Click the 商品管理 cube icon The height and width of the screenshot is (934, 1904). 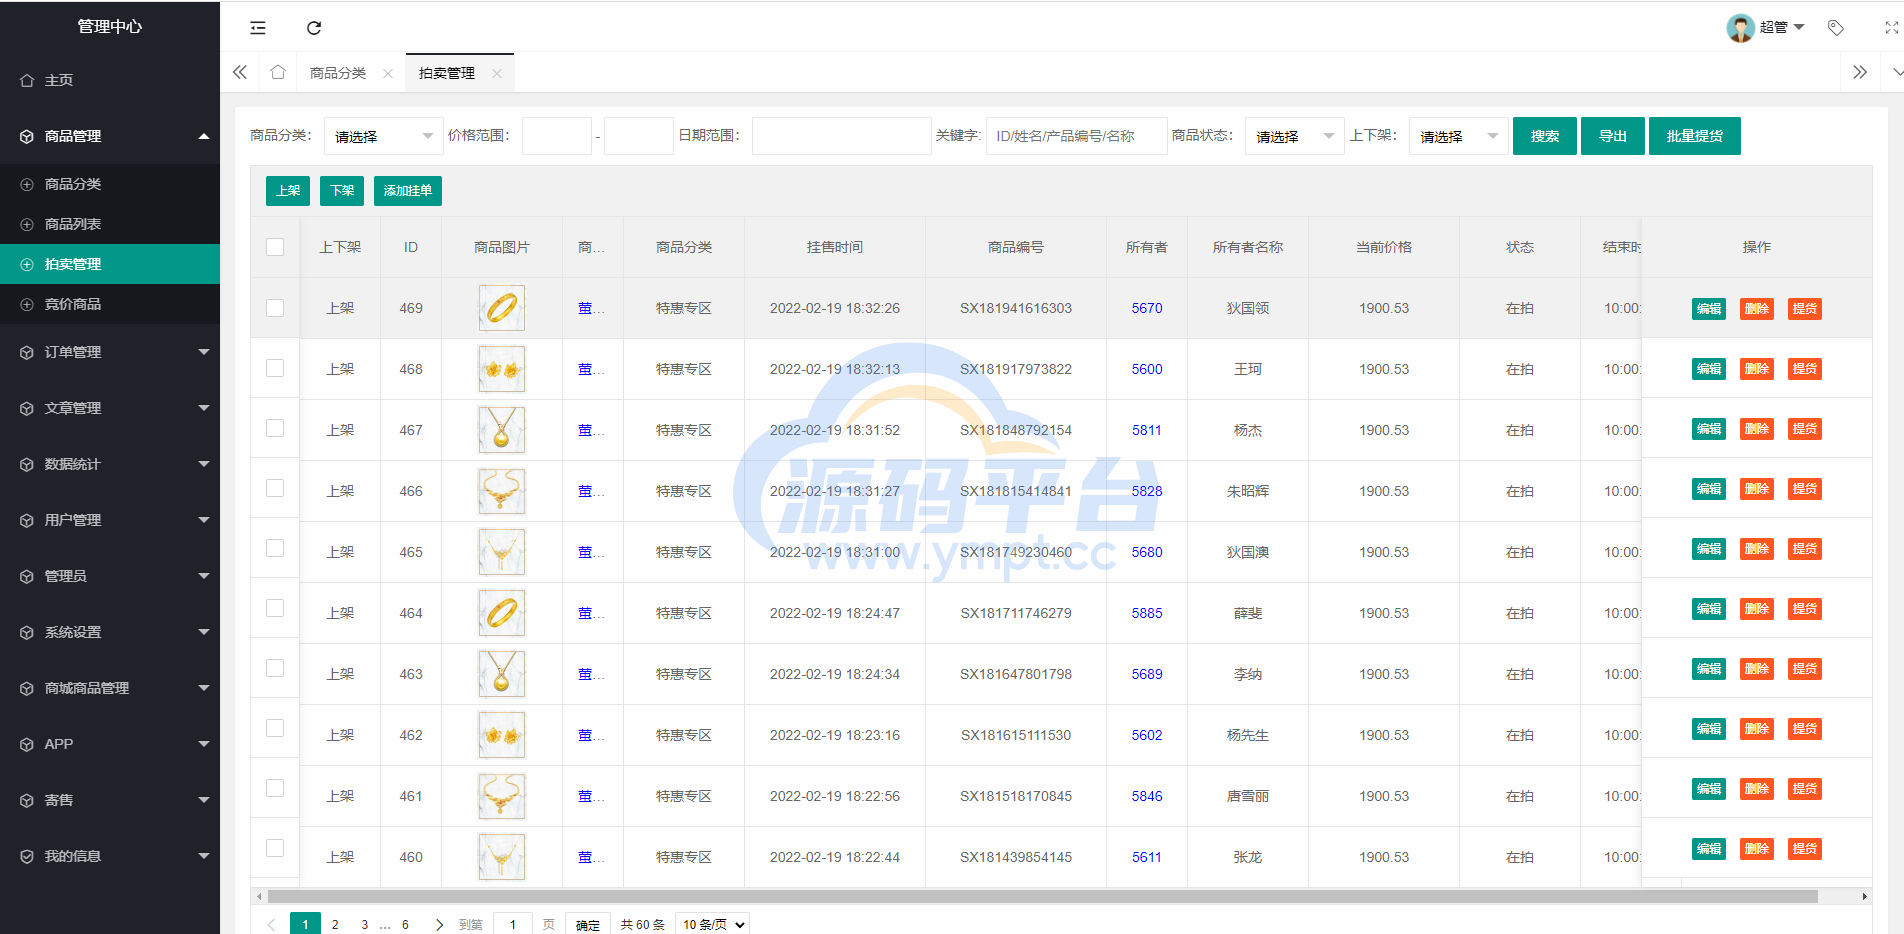pos(27,136)
